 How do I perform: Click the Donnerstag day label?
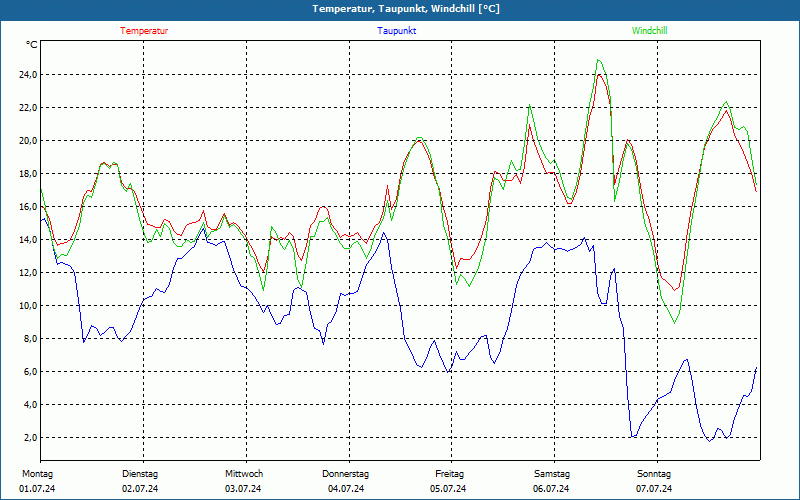(345, 474)
